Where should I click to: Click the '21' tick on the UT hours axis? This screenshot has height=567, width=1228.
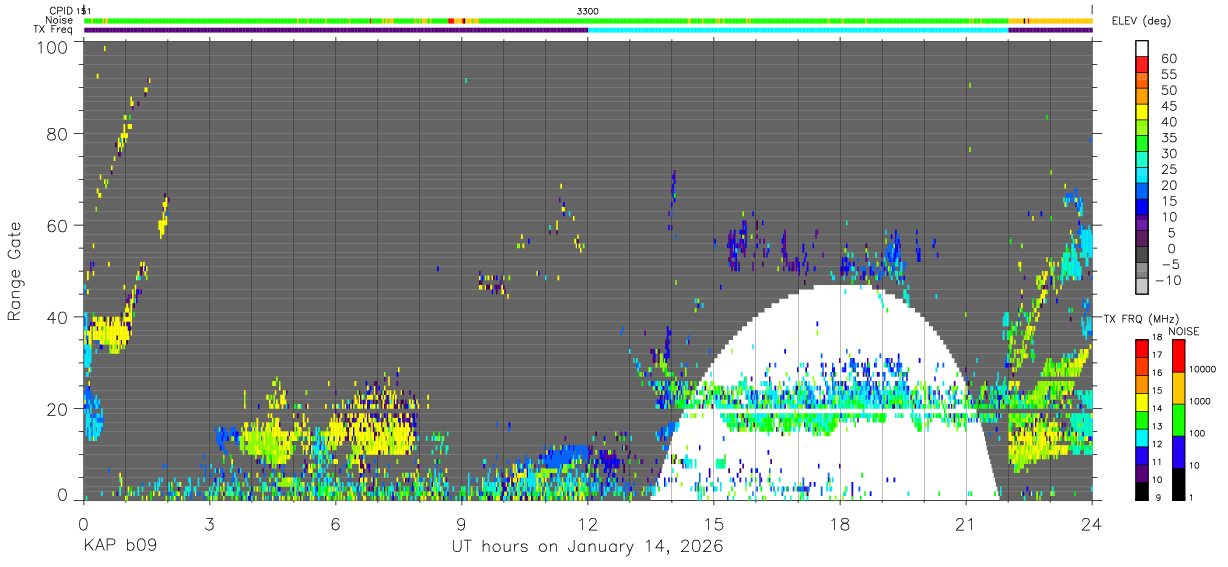tap(966, 523)
